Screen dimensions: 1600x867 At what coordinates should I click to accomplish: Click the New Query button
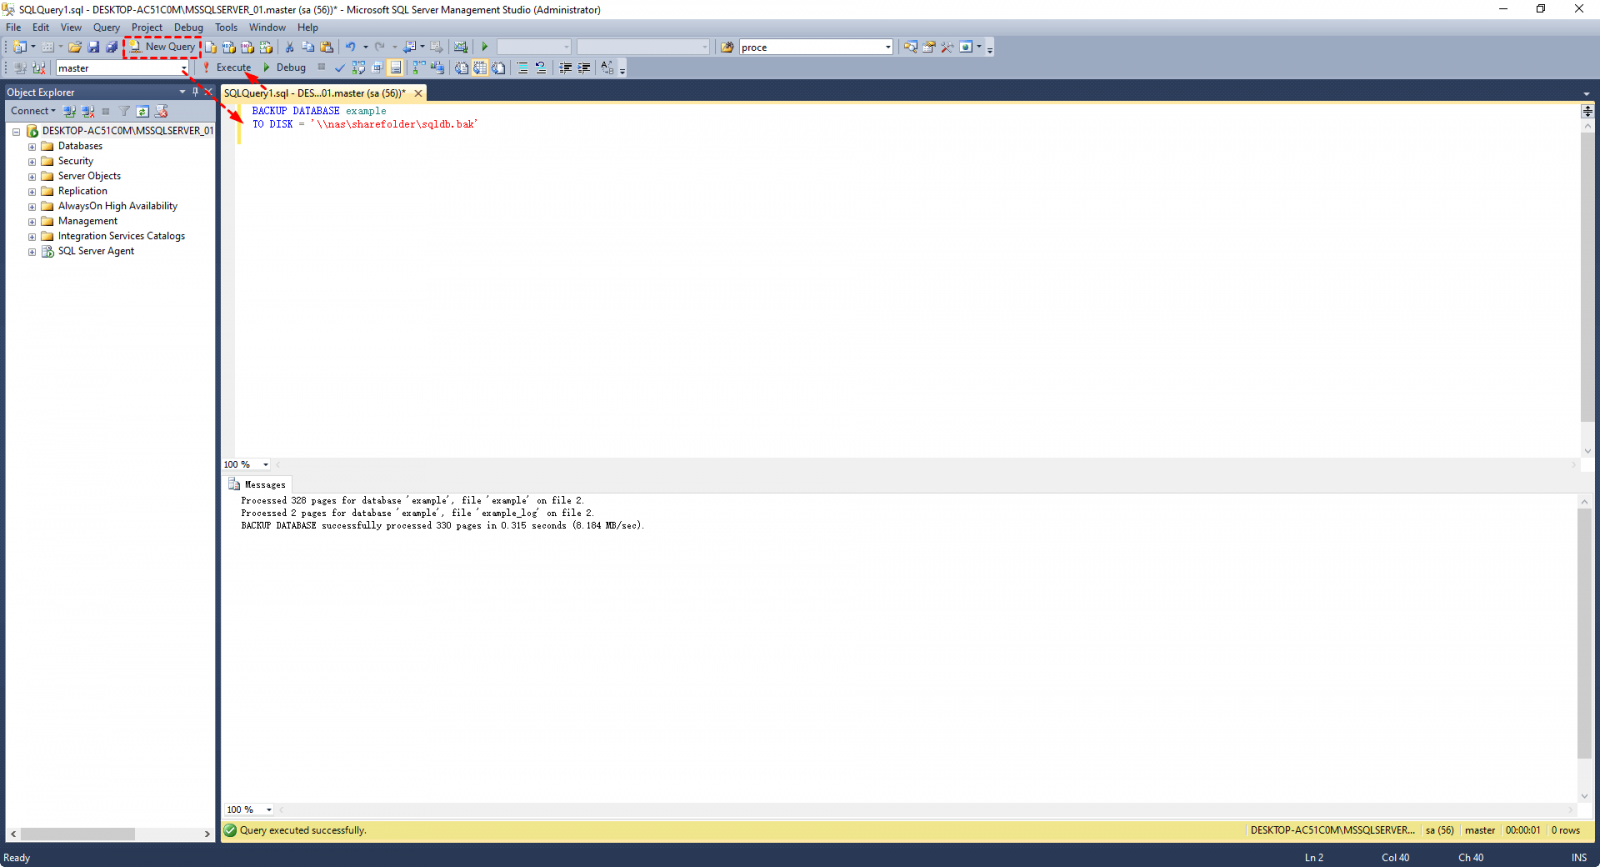pyautogui.click(x=162, y=47)
